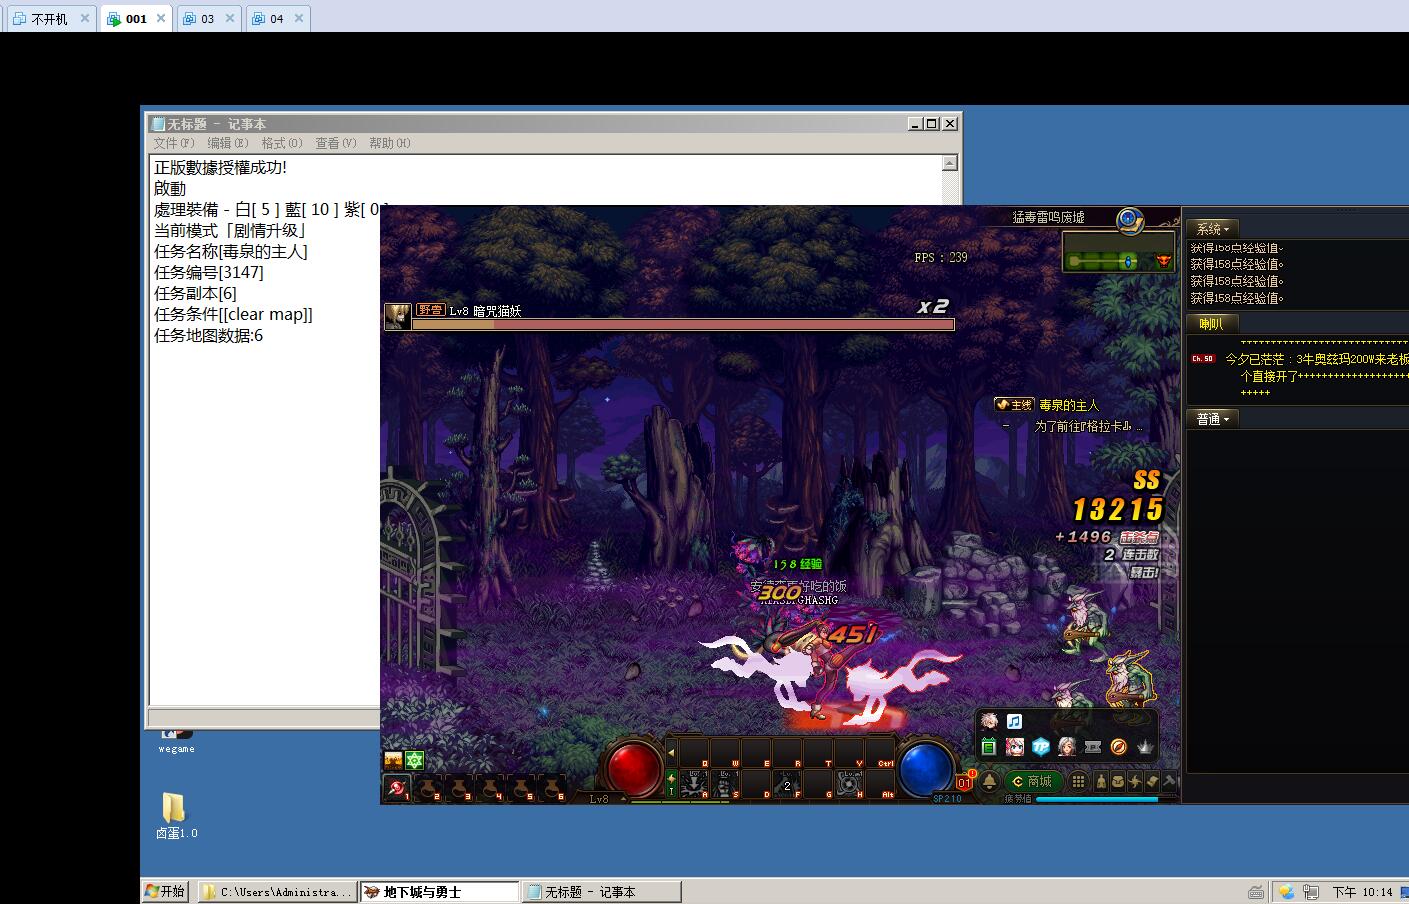Image resolution: width=1409 pixels, height=904 pixels.
Task: Click the Notepad vertical scrollbar up arrow
Action: click(x=950, y=163)
